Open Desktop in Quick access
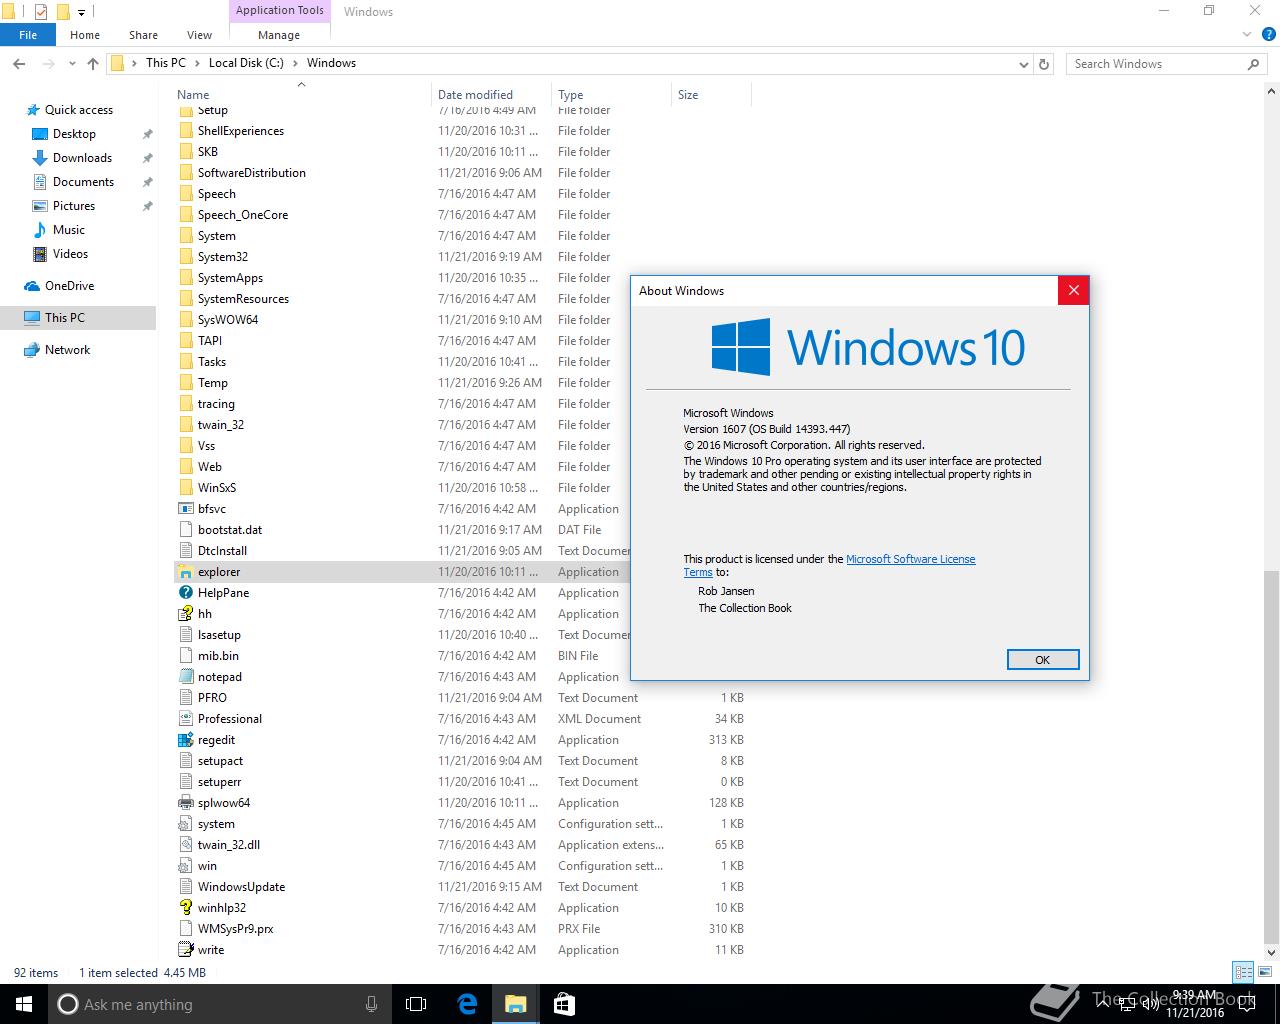The width and height of the screenshot is (1280, 1024). pos(74,134)
